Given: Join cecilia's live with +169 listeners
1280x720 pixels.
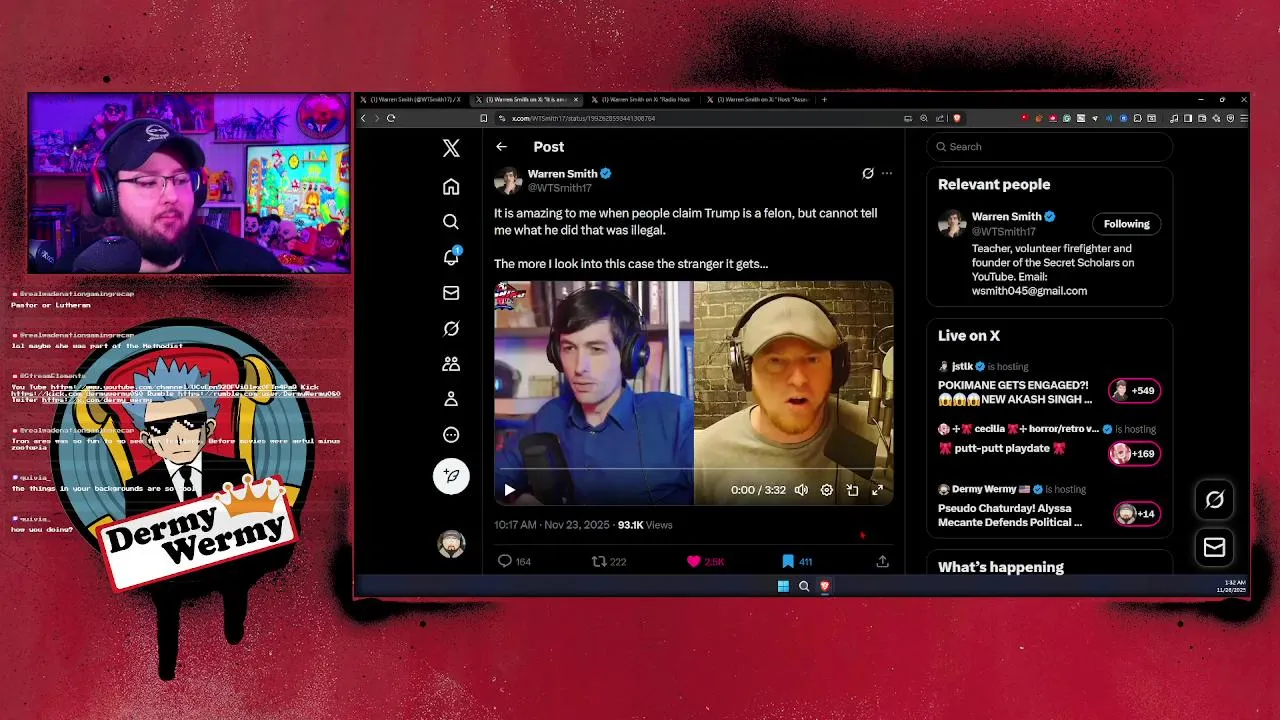Looking at the screenshot, I should [x=1134, y=454].
